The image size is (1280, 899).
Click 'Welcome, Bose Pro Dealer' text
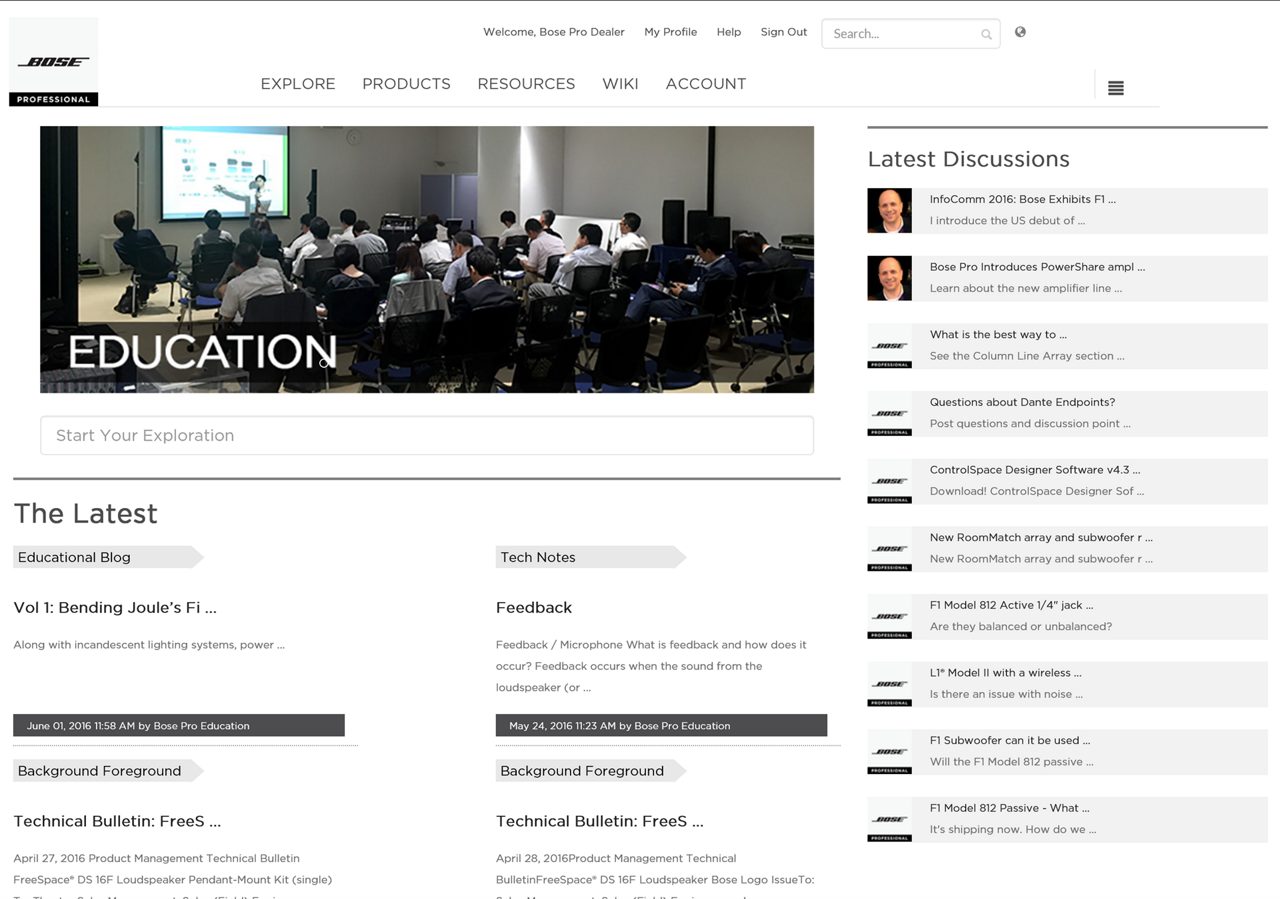tap(554, 32)
